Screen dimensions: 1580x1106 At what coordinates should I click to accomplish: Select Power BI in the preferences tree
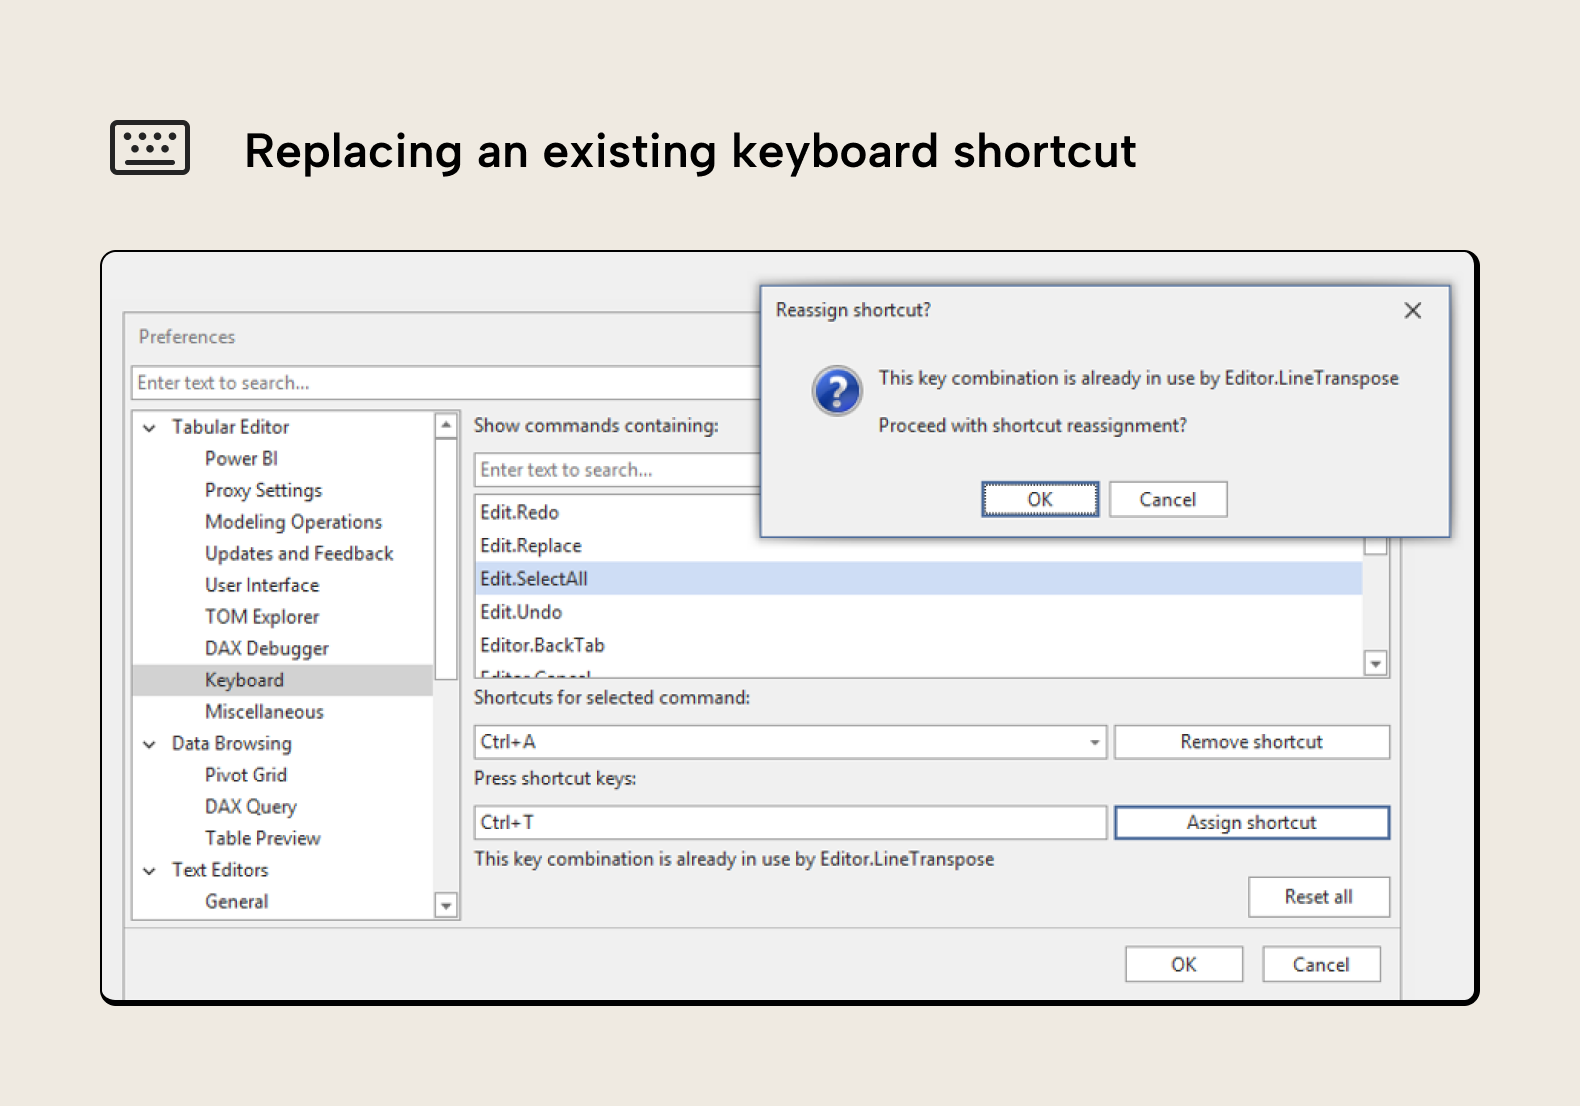pyautogui.click(x=241, y=458)
